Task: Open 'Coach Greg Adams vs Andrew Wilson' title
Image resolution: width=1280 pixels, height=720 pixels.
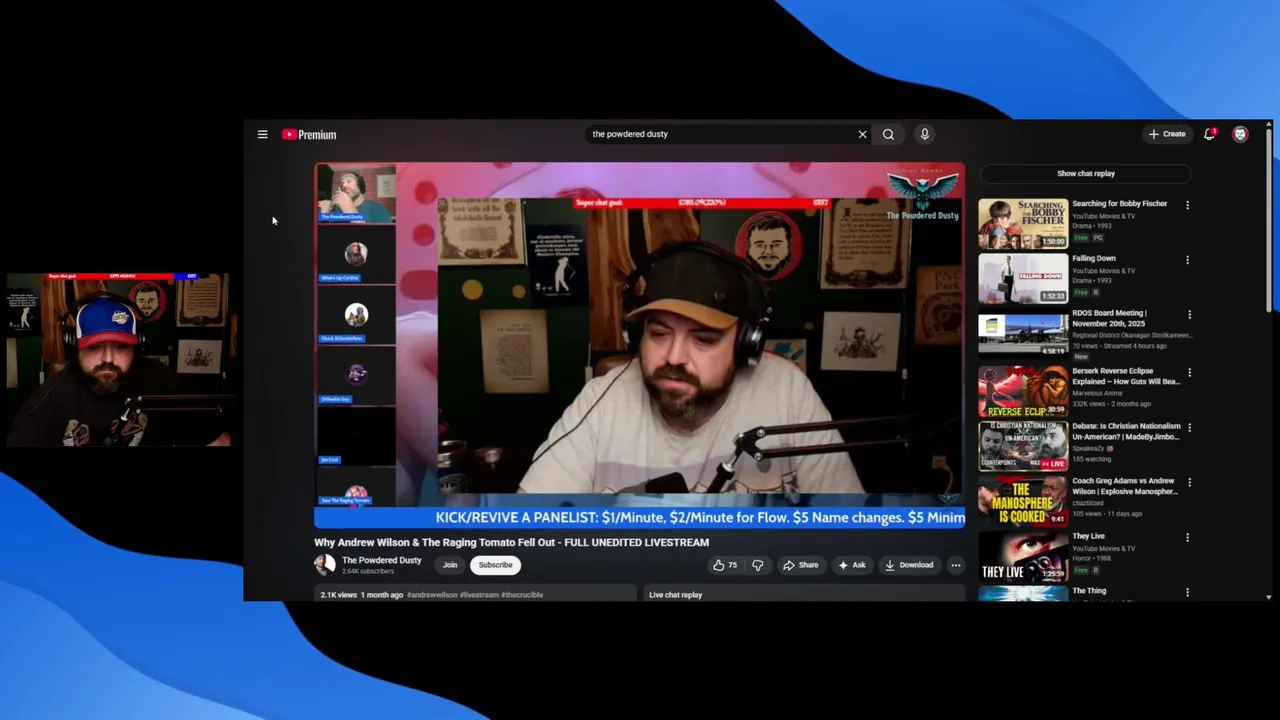Action: (1125, 486)
